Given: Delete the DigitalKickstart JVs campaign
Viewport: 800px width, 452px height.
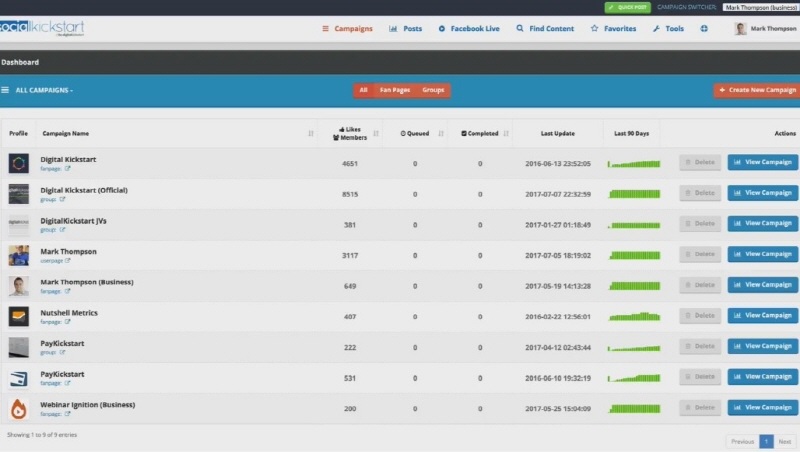Looking at the screenshot, I should pos(700,223).
